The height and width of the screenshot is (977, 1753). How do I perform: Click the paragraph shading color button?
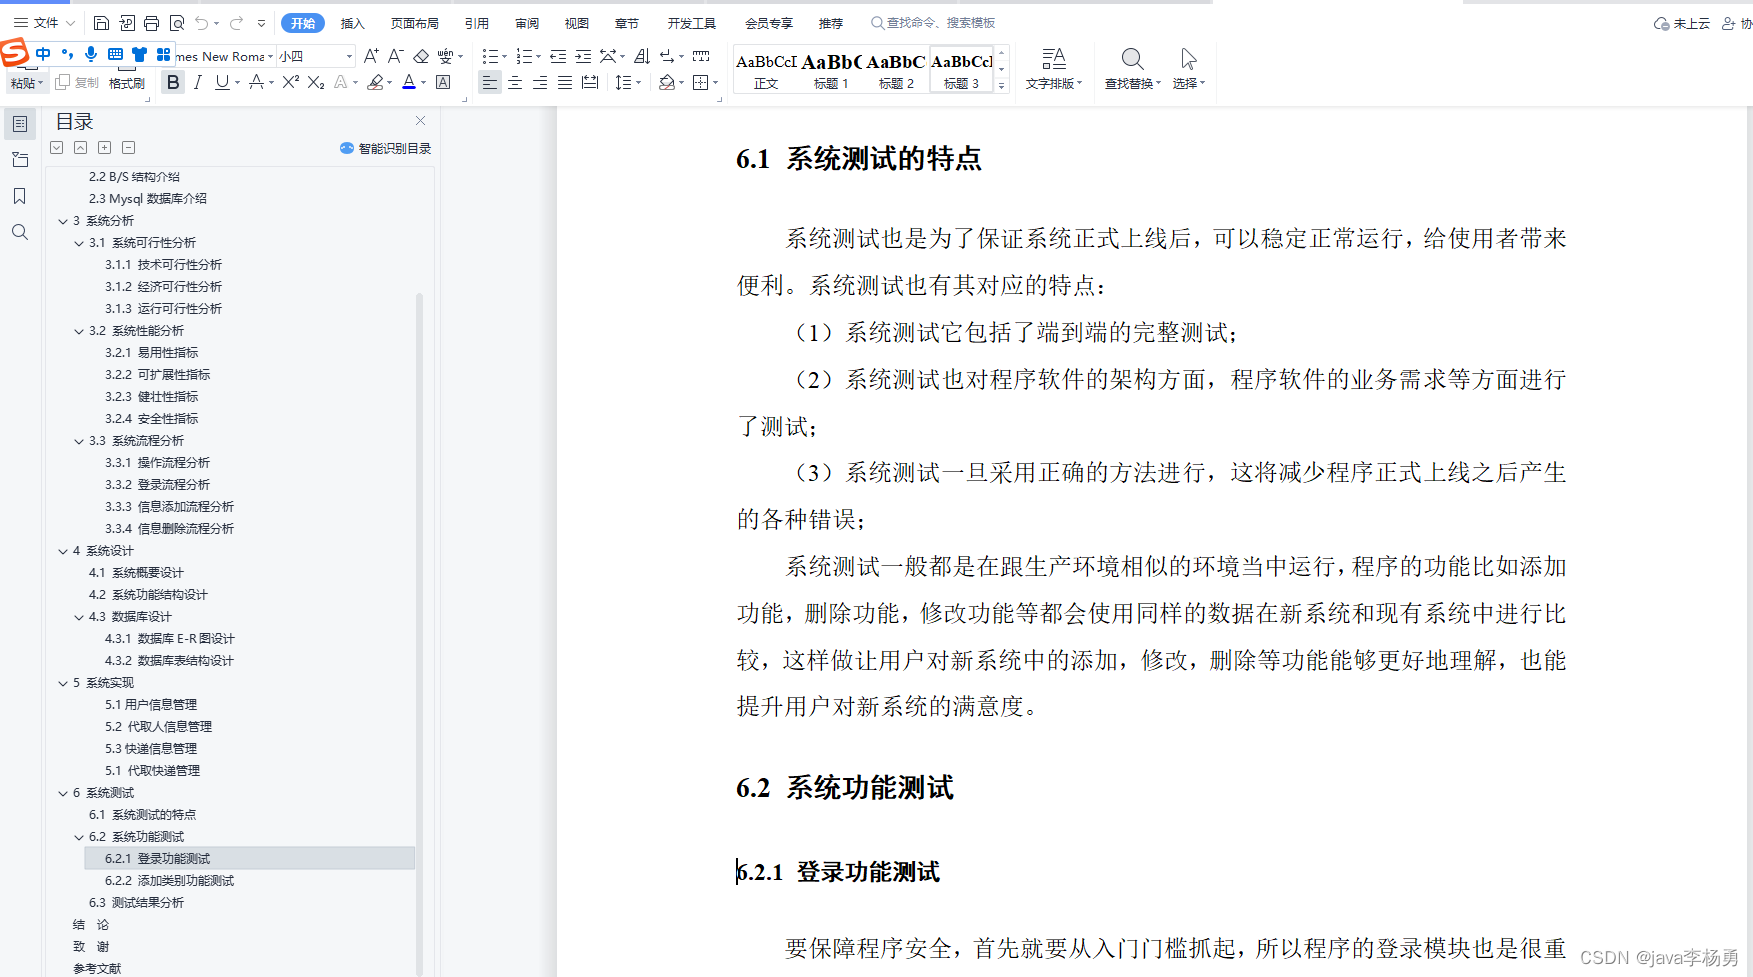tap(667, 83)
